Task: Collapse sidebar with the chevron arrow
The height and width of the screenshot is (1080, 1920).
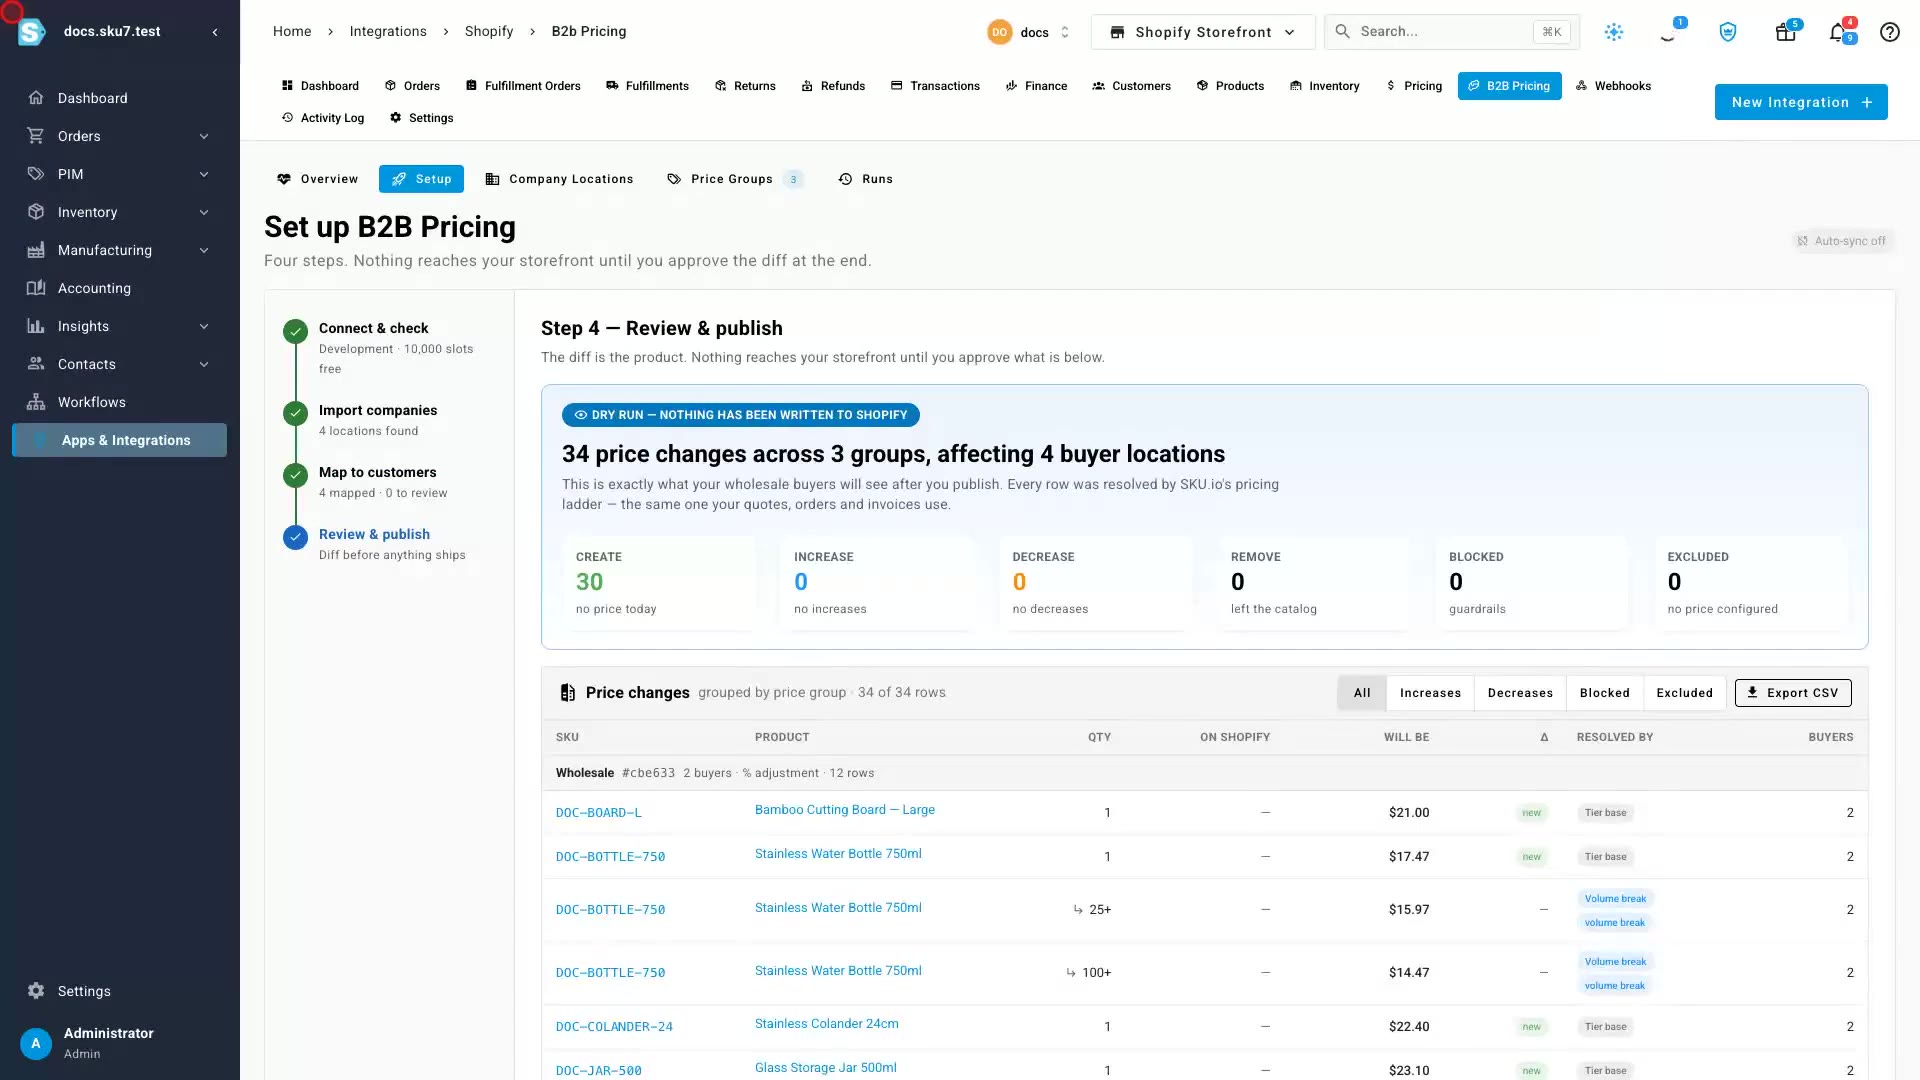Action: (x=215, y=32)
